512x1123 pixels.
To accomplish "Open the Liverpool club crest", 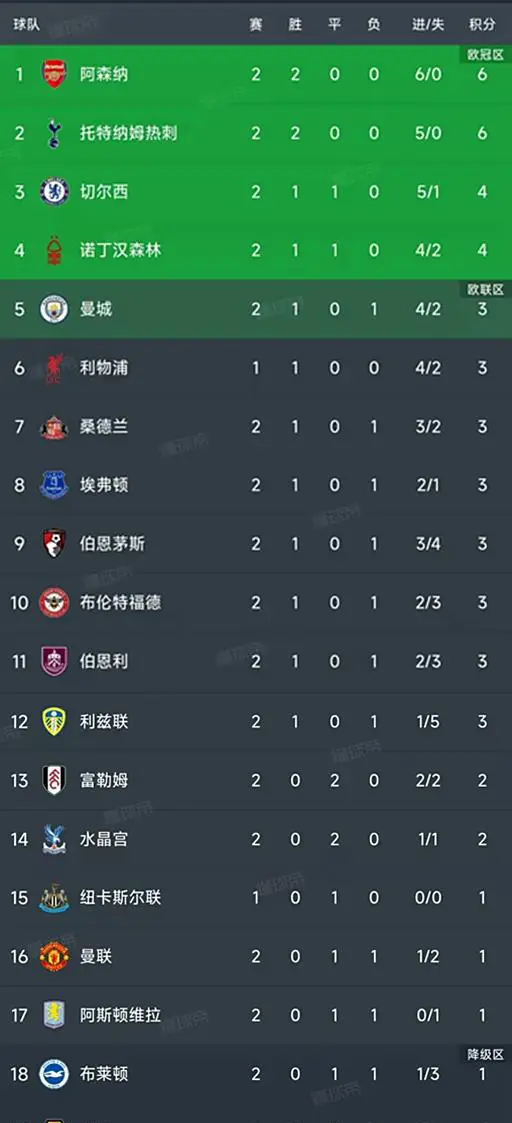I will coord(54,368).
